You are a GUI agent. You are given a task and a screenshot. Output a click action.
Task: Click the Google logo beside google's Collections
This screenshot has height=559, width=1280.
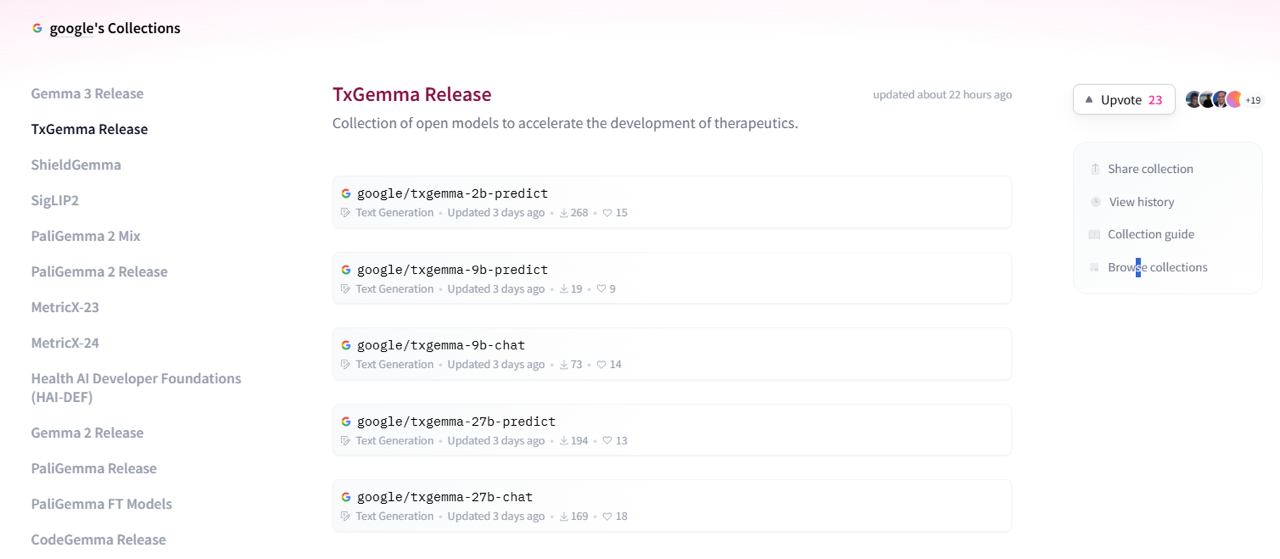click(x=37, y=28)
